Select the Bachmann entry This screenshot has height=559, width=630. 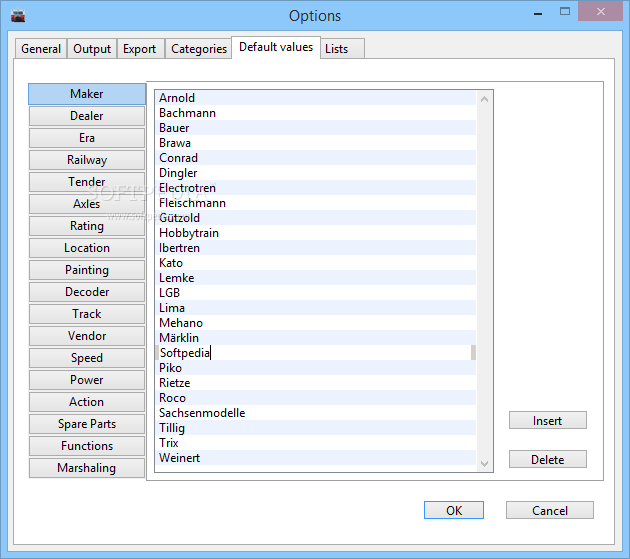pyautogui.click(x=316, y=113)
